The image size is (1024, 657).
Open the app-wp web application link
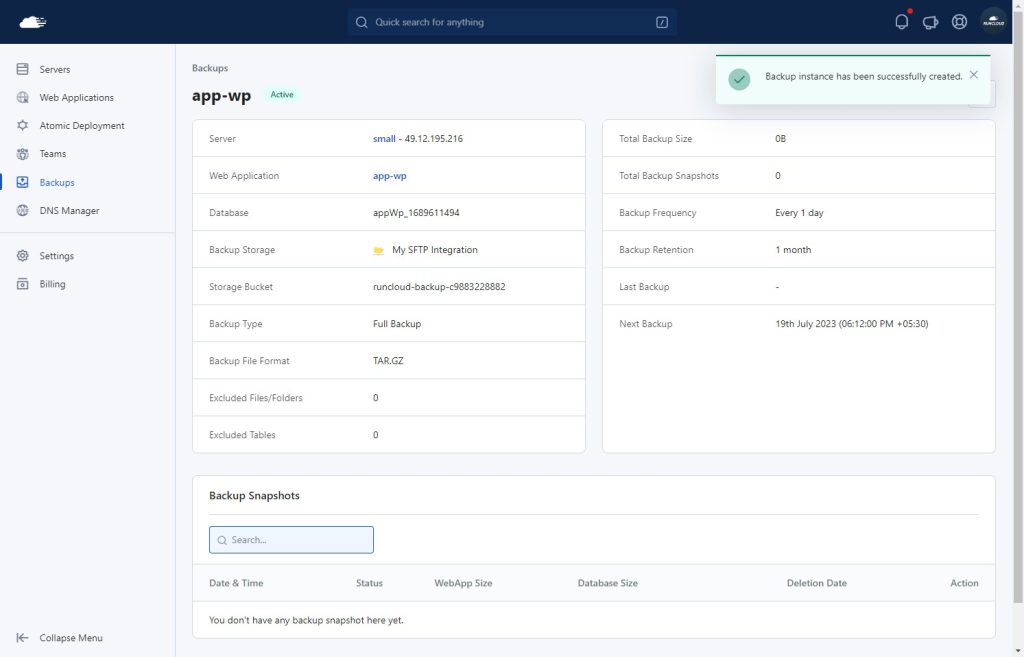pos(389,176)
